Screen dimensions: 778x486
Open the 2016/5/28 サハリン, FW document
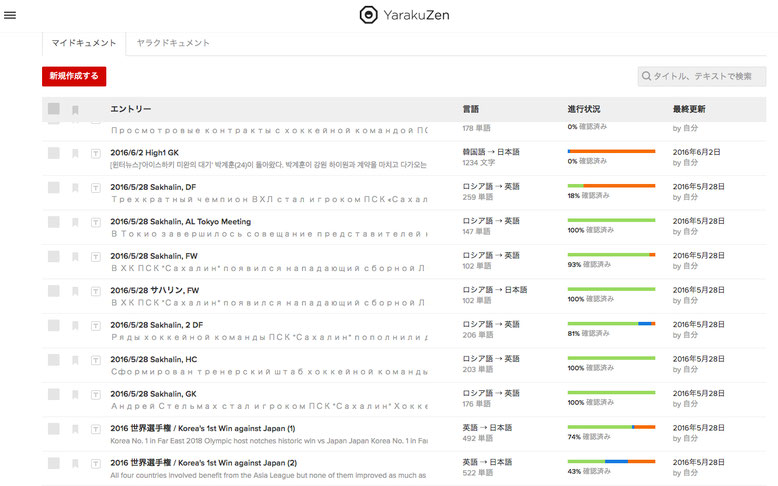pos(155,290)
